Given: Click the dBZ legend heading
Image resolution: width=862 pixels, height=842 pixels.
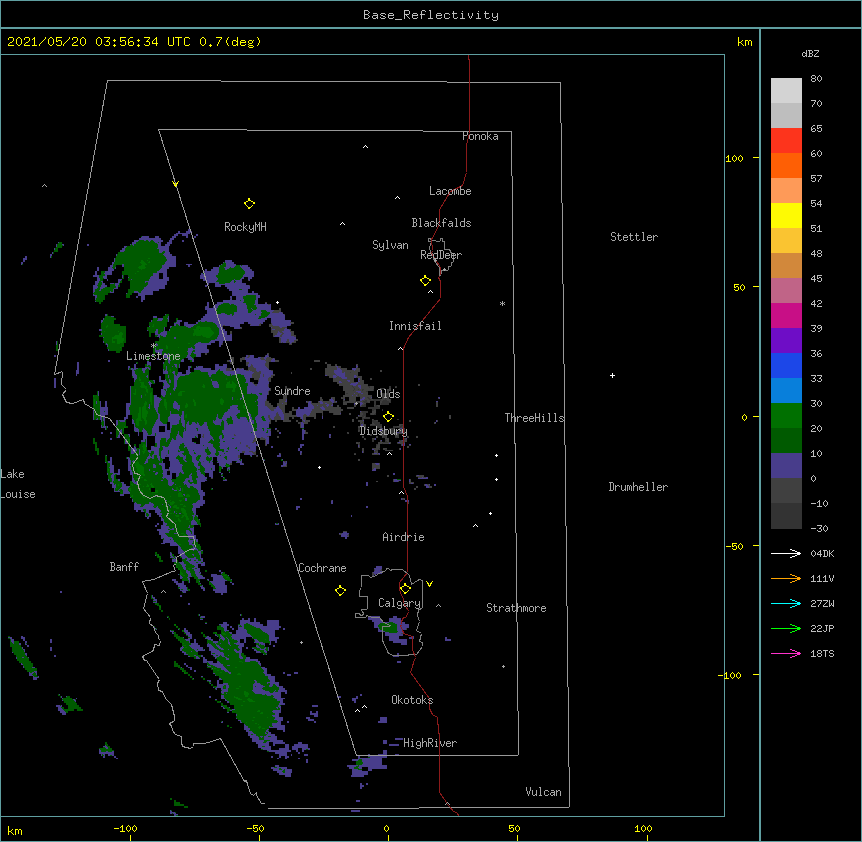Looking at the screenshot, I should [810, 54].
